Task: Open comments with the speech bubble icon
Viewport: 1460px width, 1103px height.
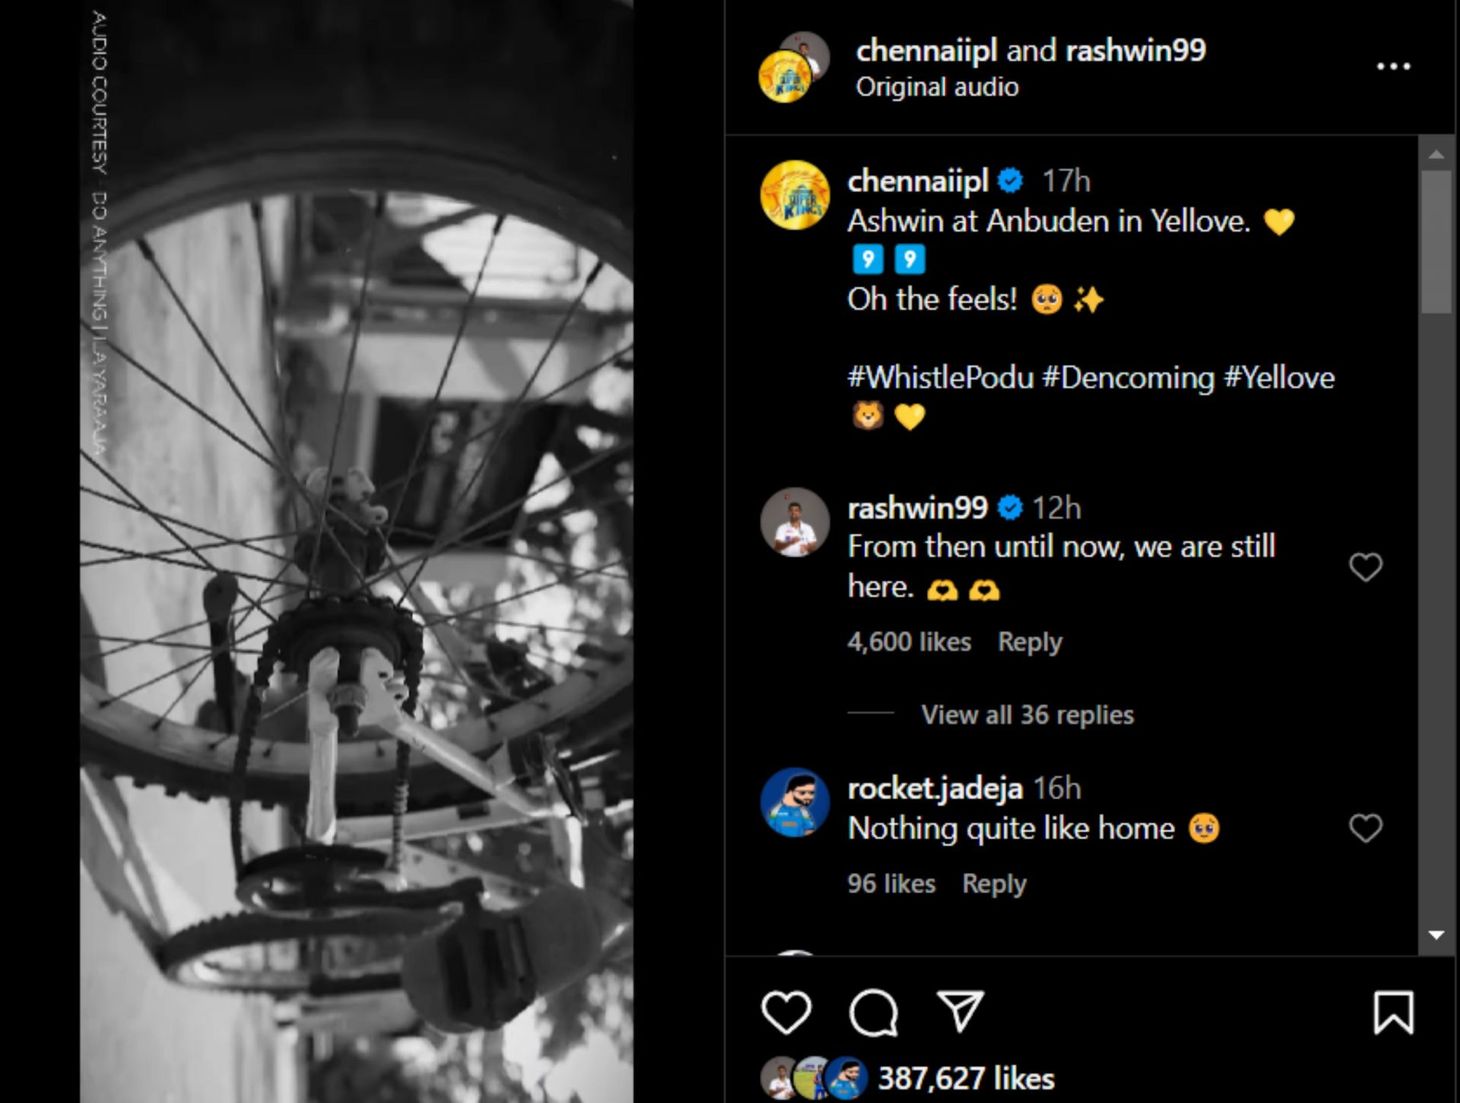Action: click(x=873, y=1012)
